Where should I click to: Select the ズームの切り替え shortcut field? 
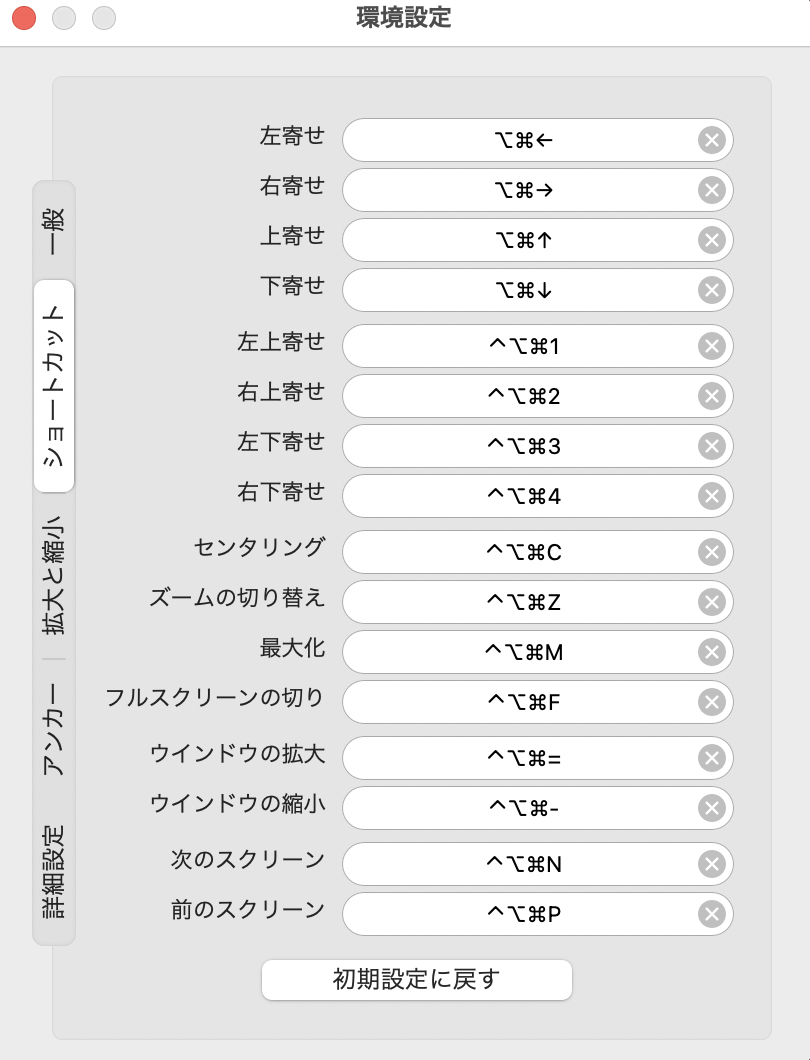[x=522, y=602]
